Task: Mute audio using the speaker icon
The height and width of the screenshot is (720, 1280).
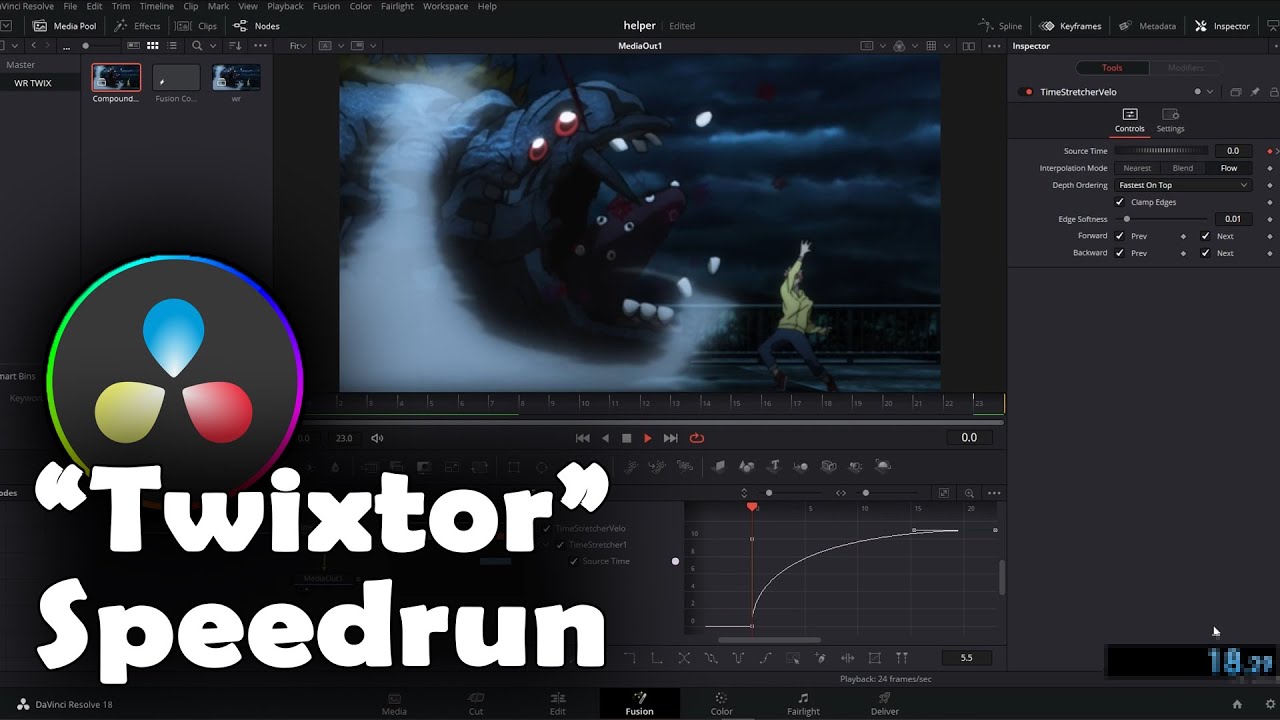Action: (377, 438)
